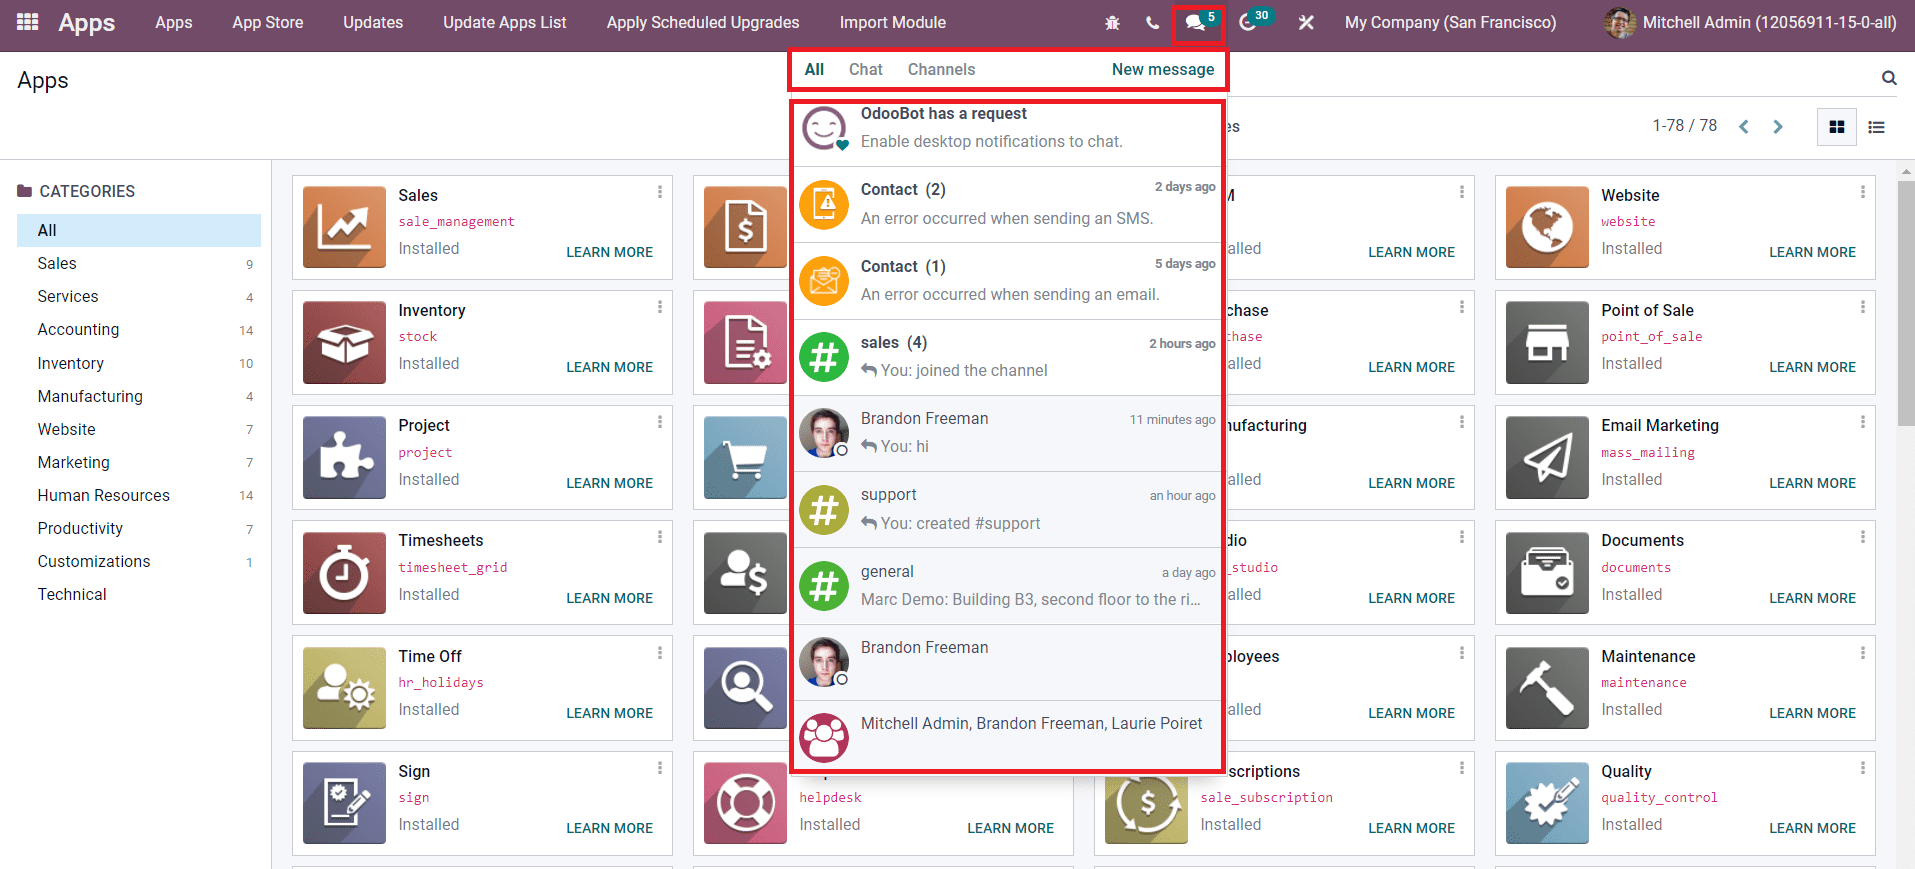Click the Maintenance app icon
1915x869 pixels.
[x=1547, y=688]
